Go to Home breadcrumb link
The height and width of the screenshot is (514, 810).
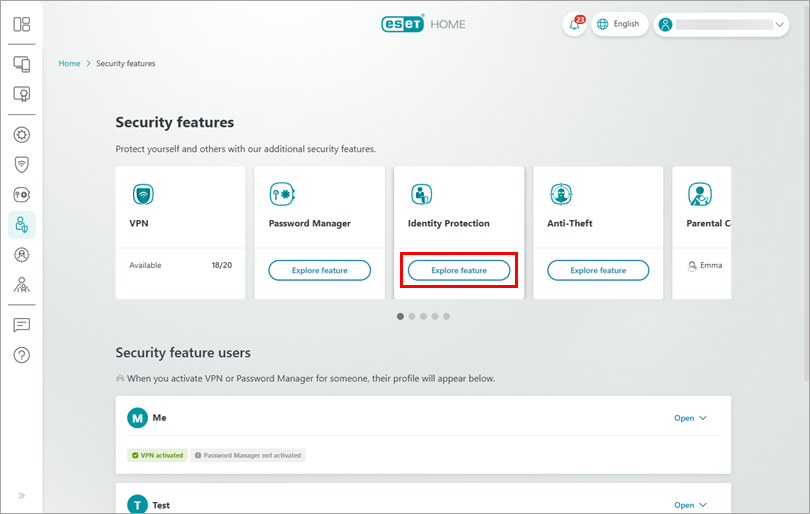point(69,64)
